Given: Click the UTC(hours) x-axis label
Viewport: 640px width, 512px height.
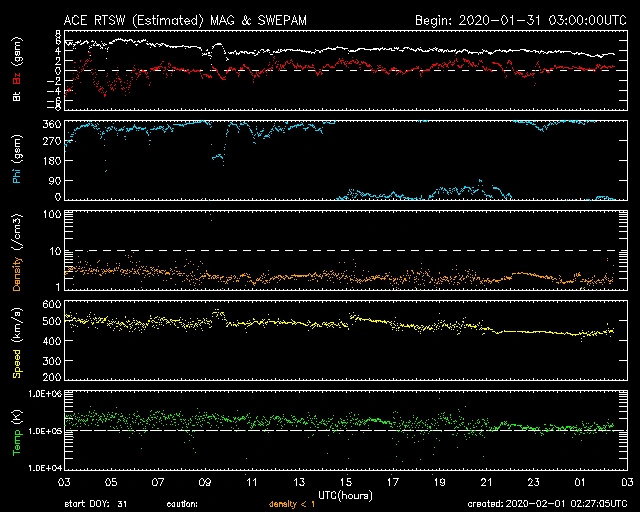Looking at the screenshot, I should [345, 495].
